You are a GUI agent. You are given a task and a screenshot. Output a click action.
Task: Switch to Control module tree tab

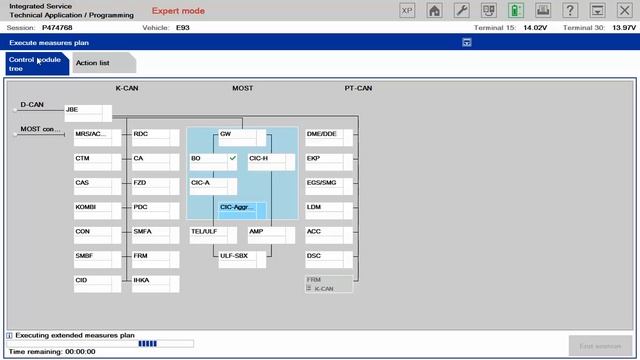click(37, 64)
